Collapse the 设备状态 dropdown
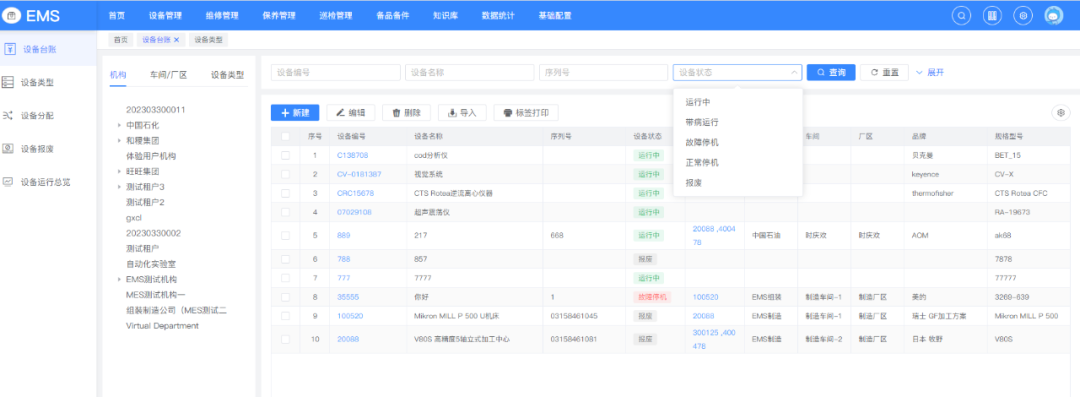Screen dimensions: 1080x397 tap(794, 72)
